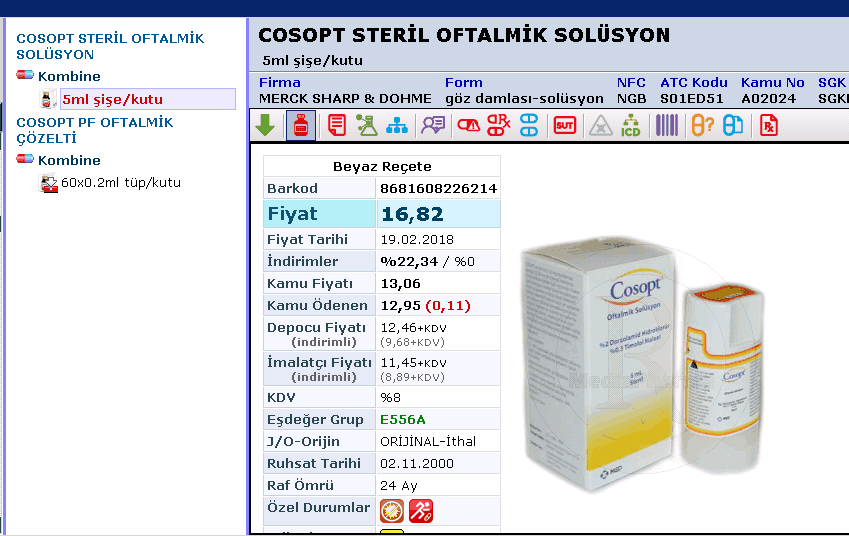This screenshot has height=536, width=849.
Task: Open COSOPT PF OFTALMİK ÇÖZELTİ in sidebar
Action: pos(95,130)
